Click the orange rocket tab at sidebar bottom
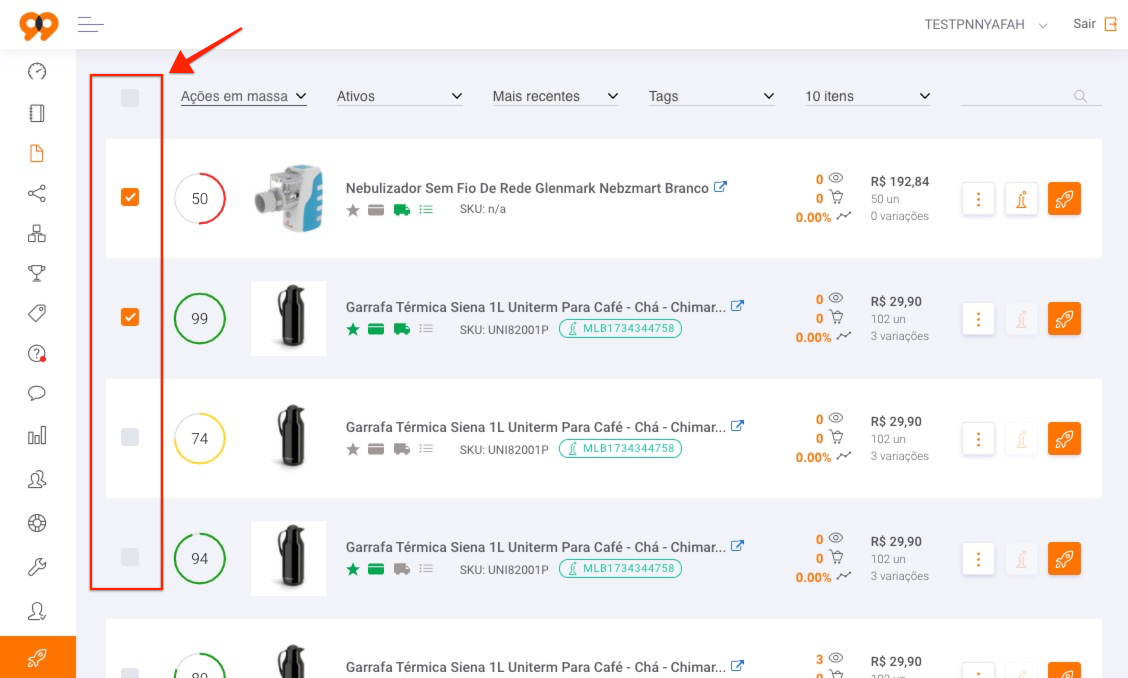The width and height of the screenshot is (1128, 678). click(x=37, y=657)
